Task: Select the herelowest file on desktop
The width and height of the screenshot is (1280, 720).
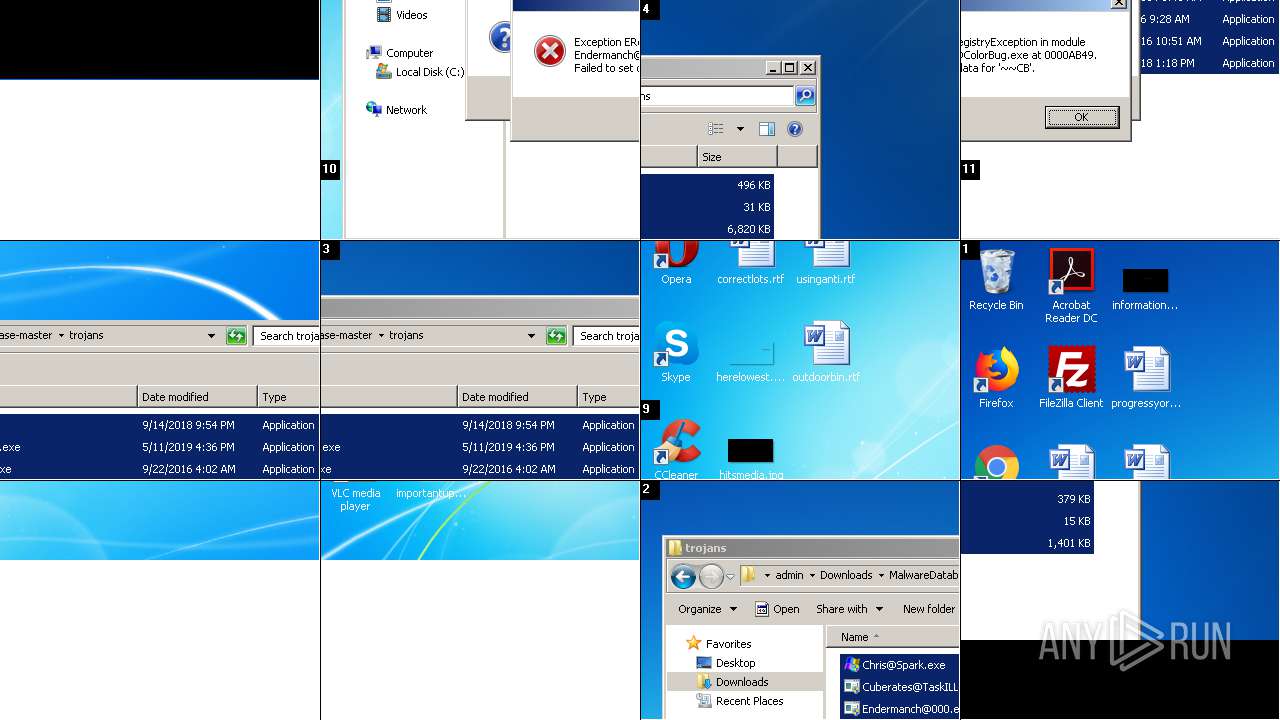Action: click(750, 360)
